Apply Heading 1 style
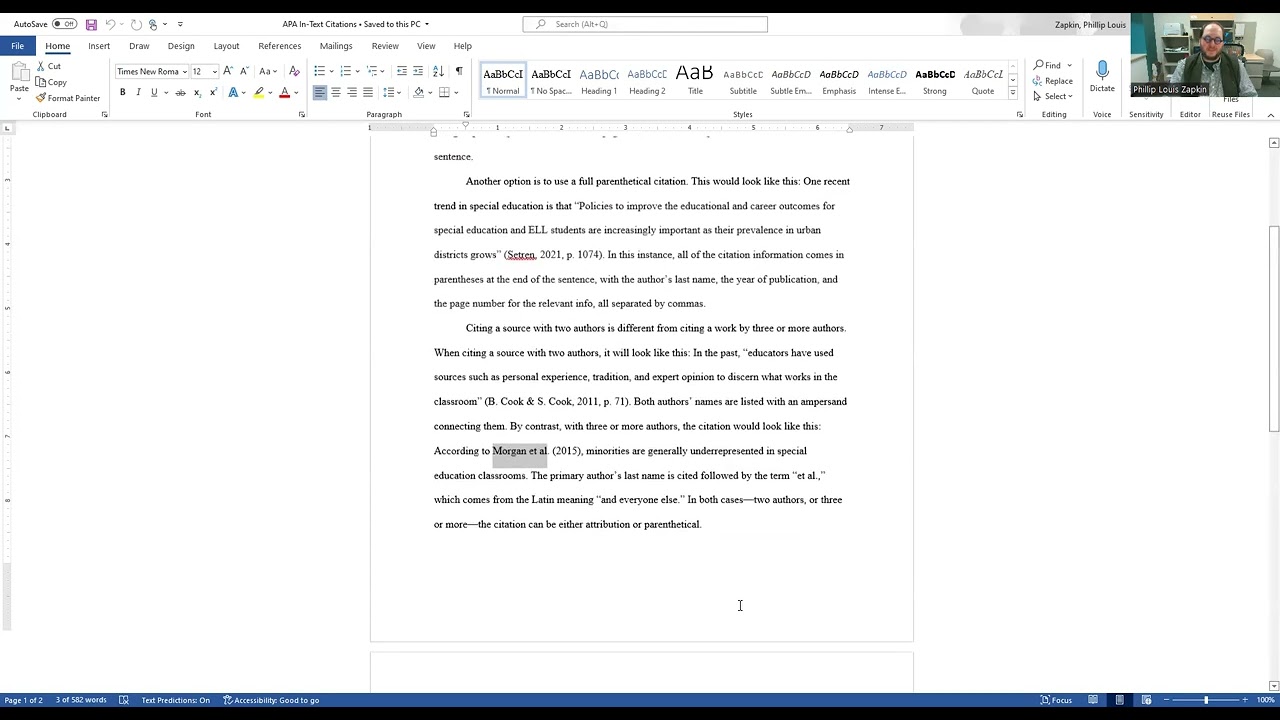Image resolution: width=1280 pixels, height=720 pixels. tap(599, 80)
